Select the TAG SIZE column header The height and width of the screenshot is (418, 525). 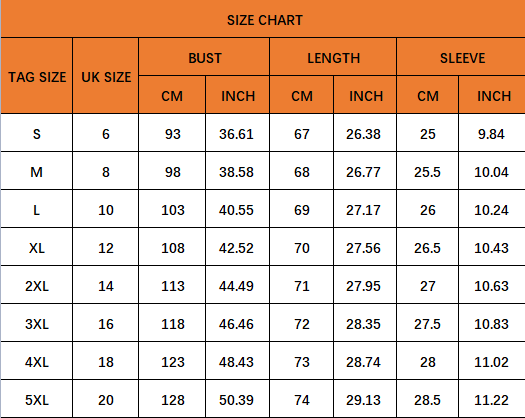(37, 76)
